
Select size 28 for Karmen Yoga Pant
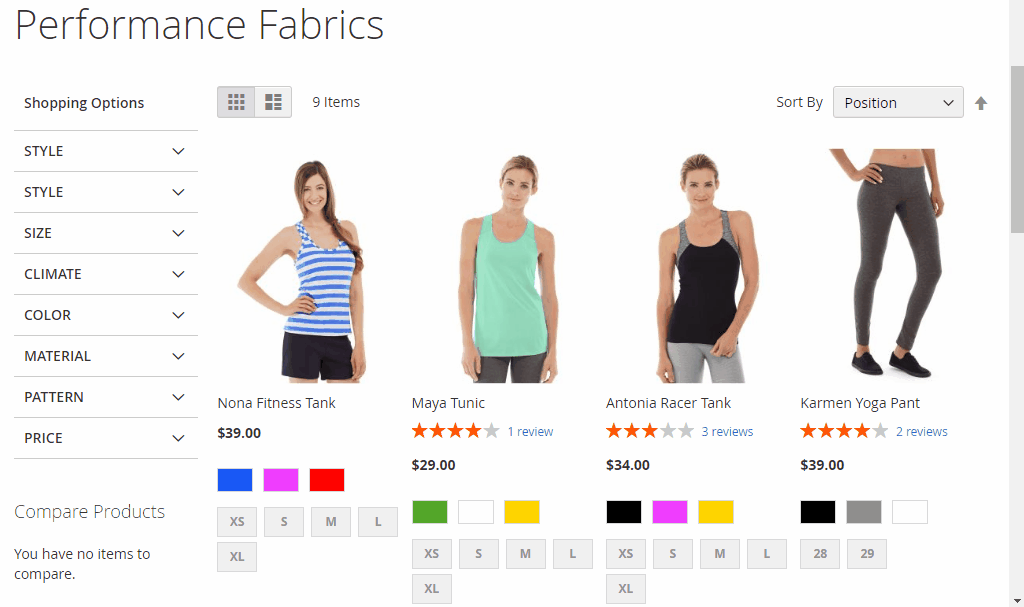pyautogui.click(x=820, y=553)
